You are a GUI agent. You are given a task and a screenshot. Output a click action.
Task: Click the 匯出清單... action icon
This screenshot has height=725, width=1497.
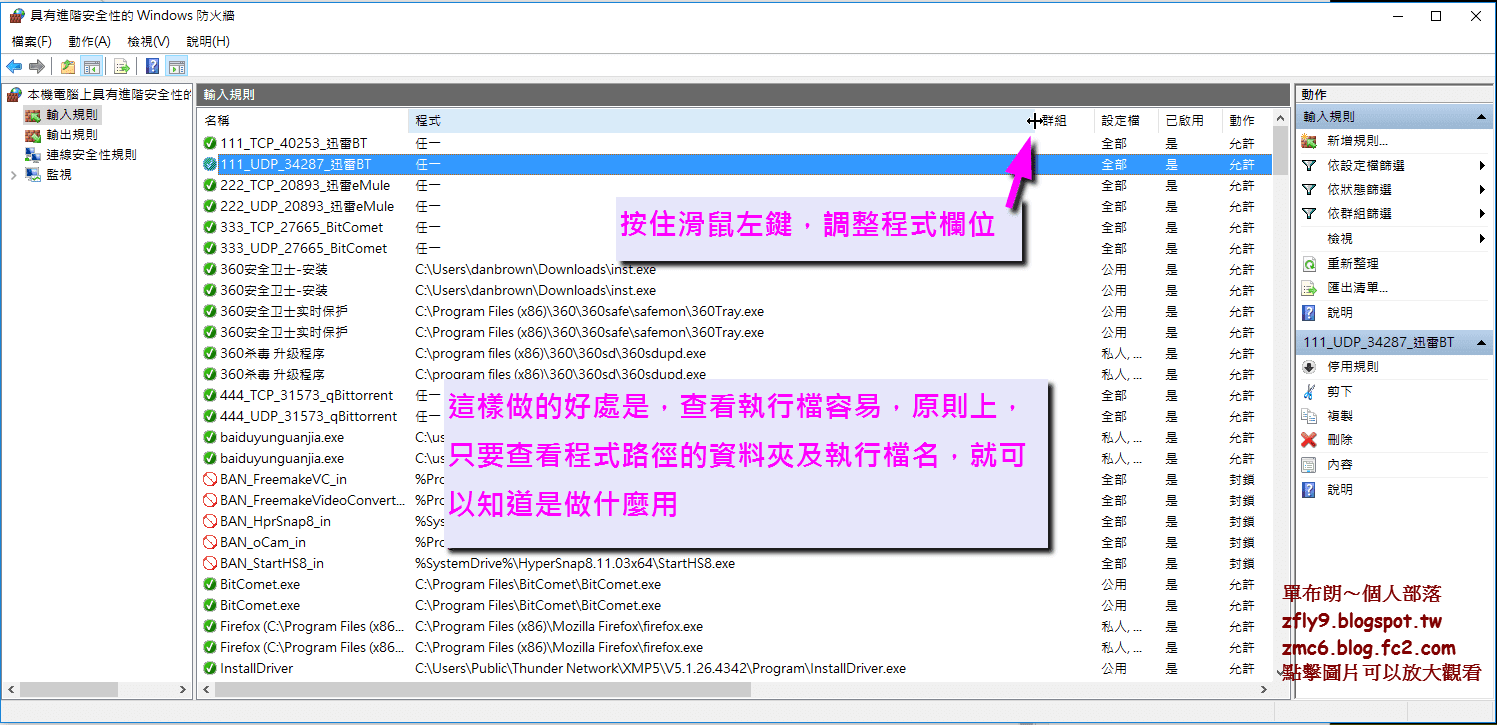1309,288
